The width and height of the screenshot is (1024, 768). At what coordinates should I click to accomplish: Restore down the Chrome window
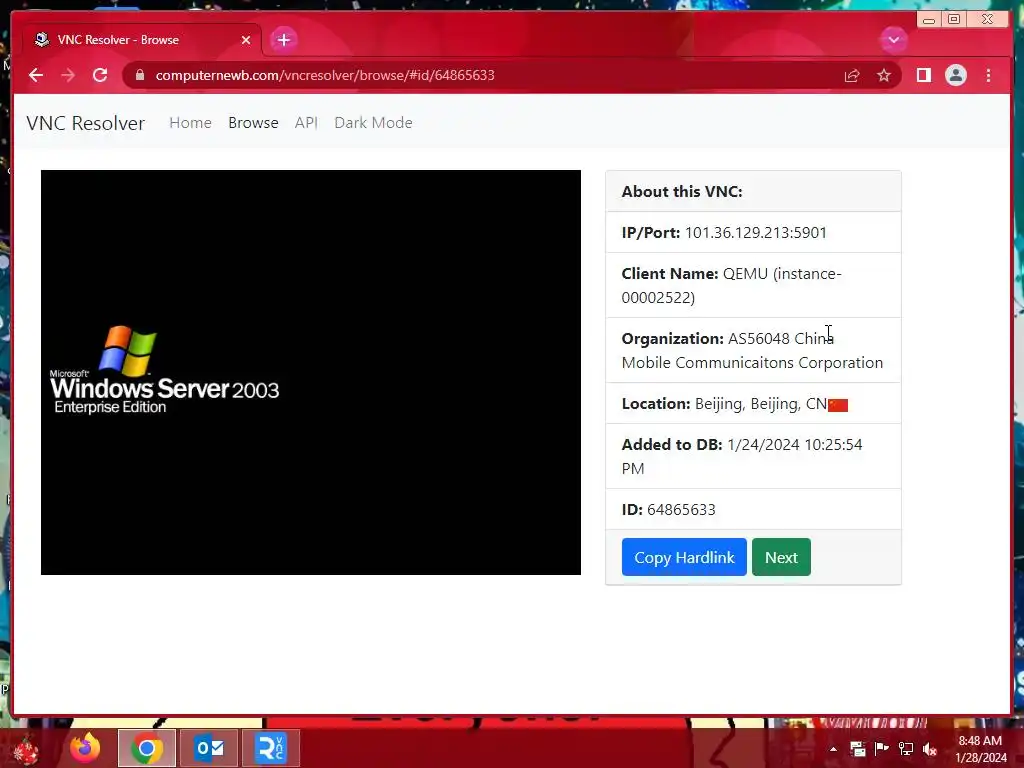(953, 20)
